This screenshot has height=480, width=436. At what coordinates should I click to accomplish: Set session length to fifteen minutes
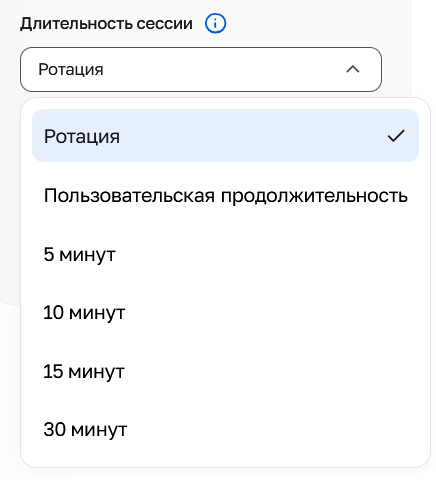click(x=225, y=371)
